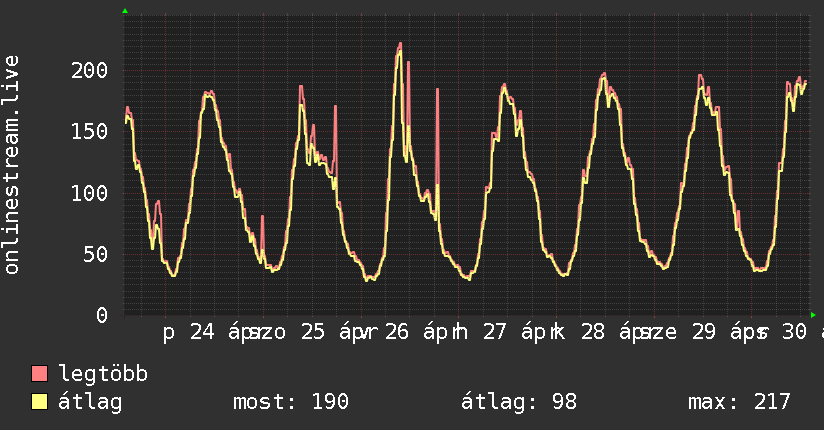Image resolution: width=824 pixels, height=430 pixels.
Task: Select the legtöbb legend label
Action: click(103, 373)
